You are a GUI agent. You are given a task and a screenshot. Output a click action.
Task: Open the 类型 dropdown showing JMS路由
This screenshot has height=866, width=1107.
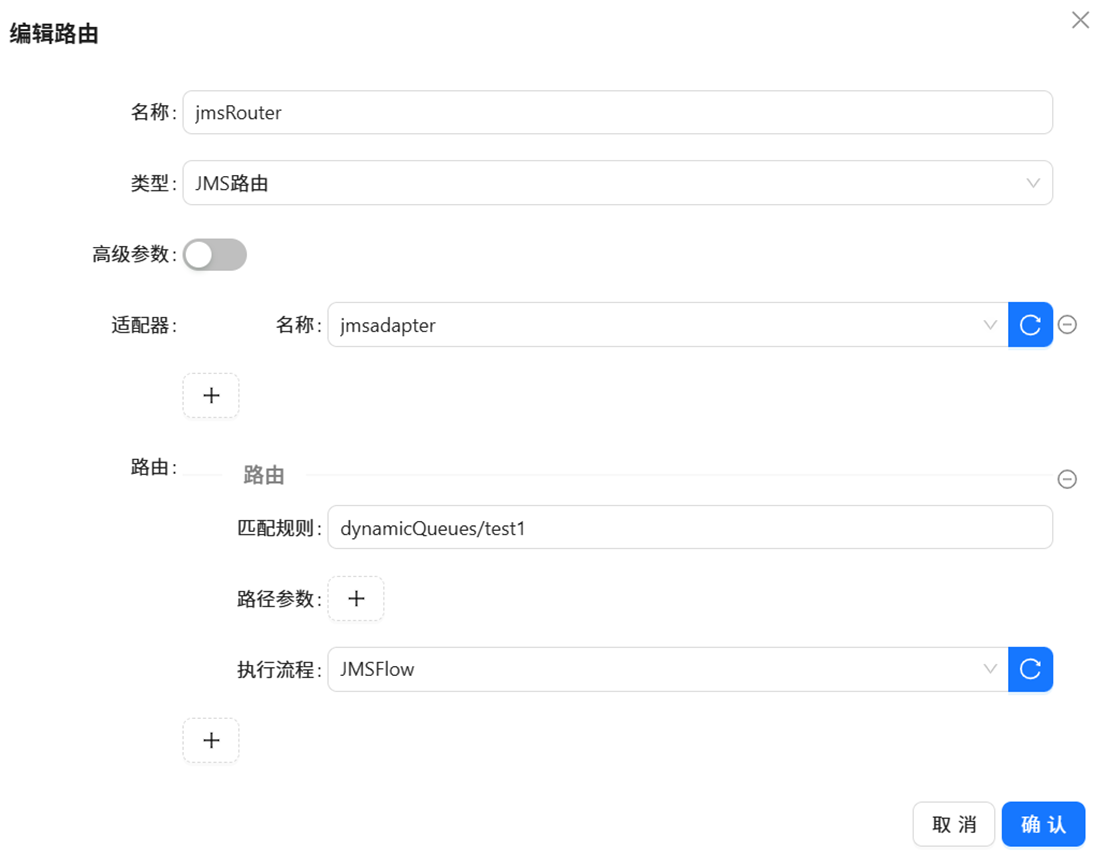[600, 184]
